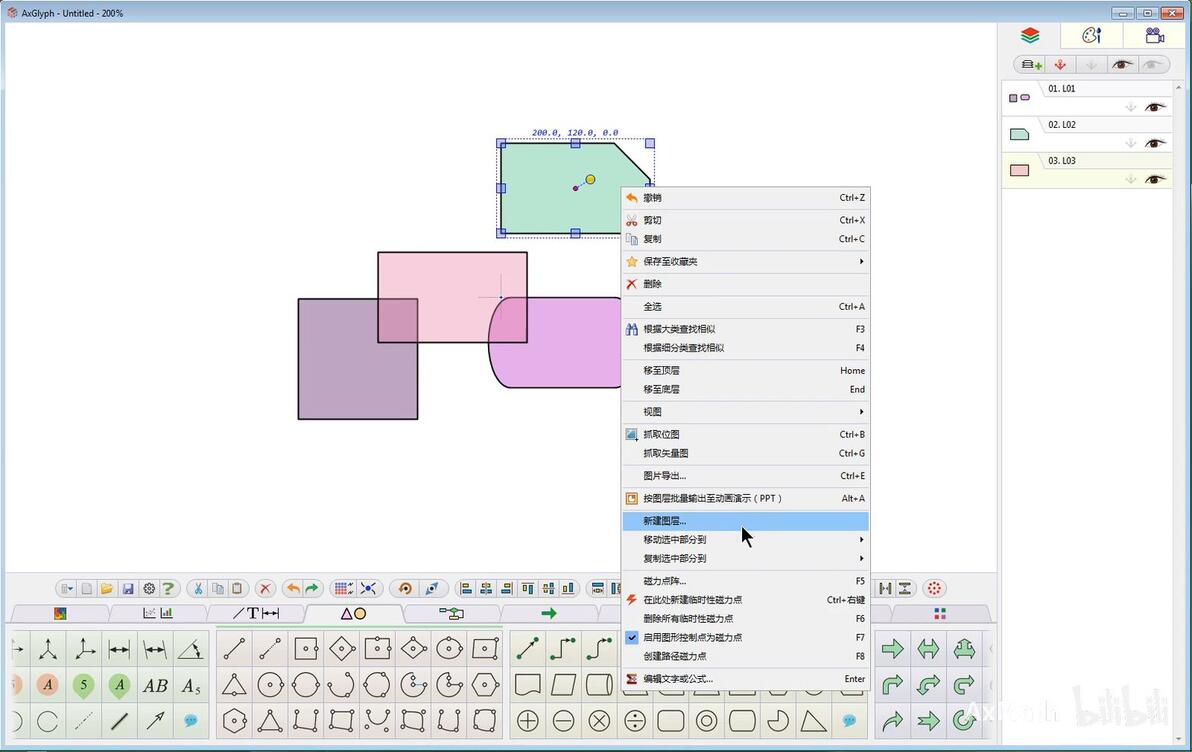The height and width of the screenshot is (752, 1192).
Task: Select layer name 03. L03
Action: pos(1061,160)
